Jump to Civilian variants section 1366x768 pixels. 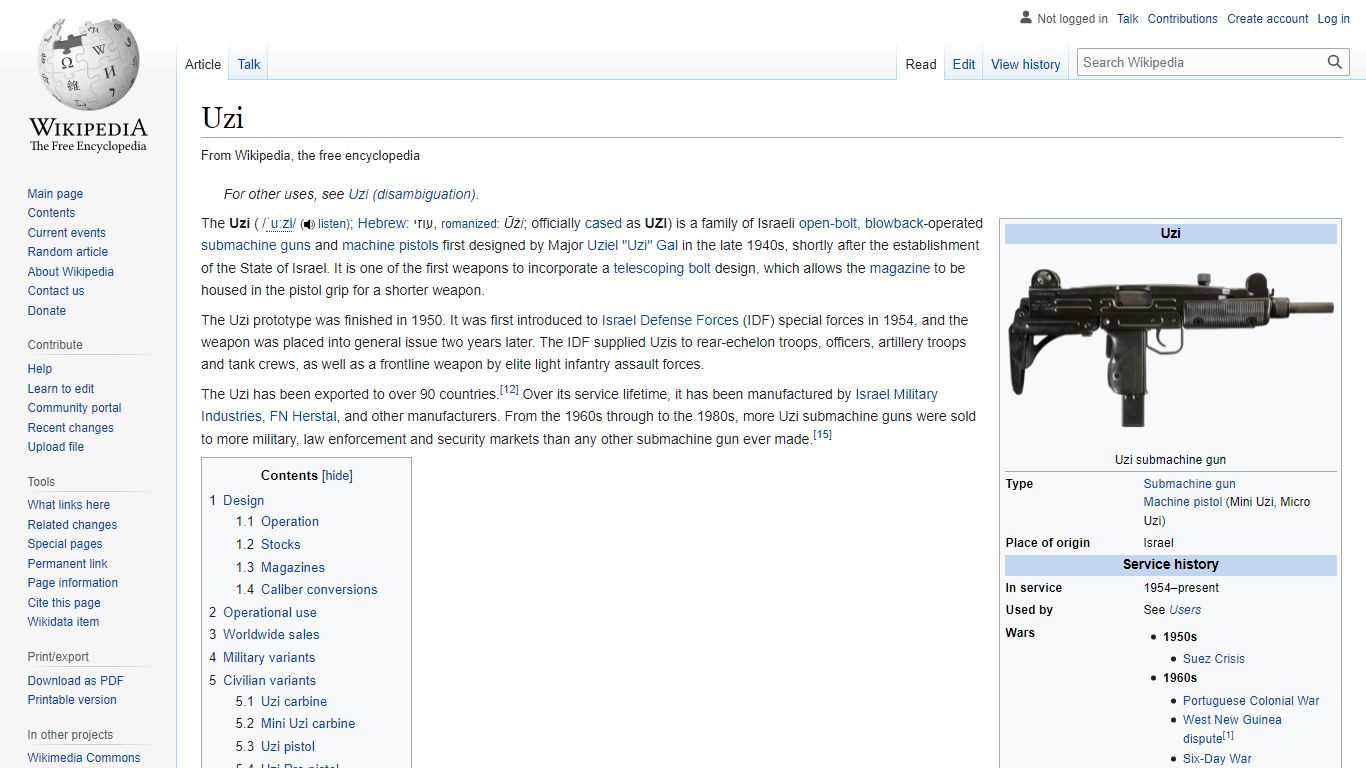point(269,681)
